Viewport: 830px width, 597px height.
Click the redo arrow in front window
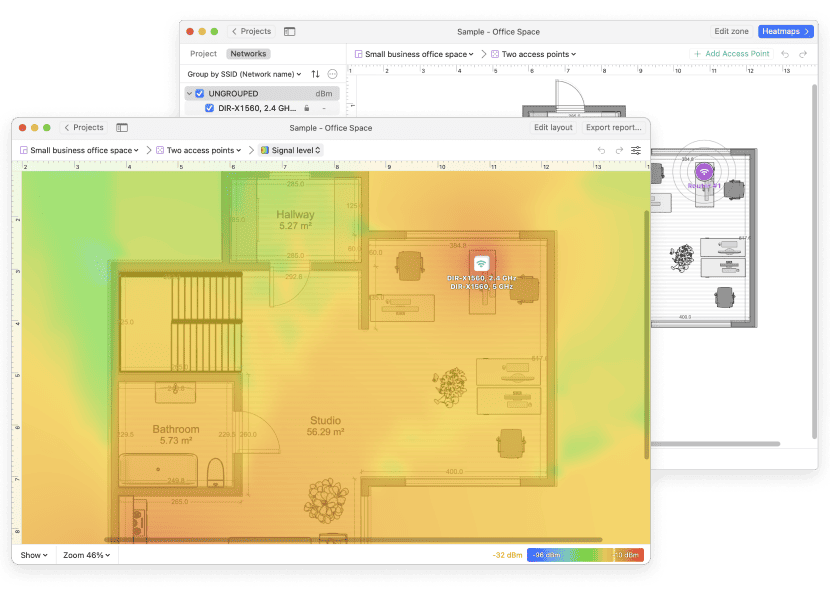[x=618, y=150]
